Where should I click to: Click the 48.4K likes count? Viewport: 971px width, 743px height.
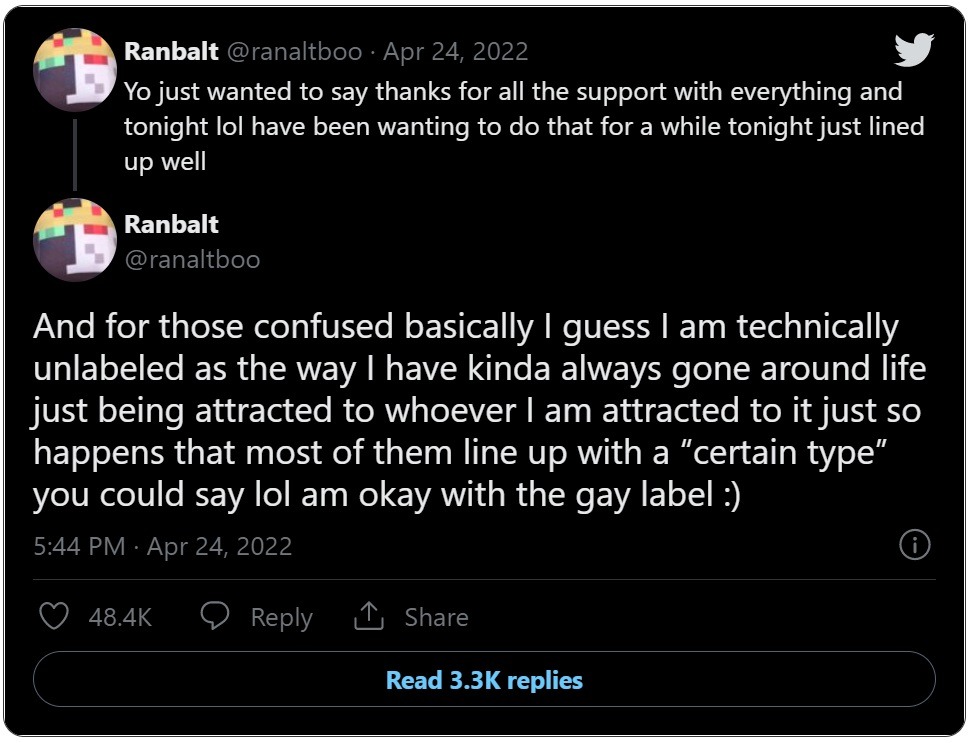point(120,617)
